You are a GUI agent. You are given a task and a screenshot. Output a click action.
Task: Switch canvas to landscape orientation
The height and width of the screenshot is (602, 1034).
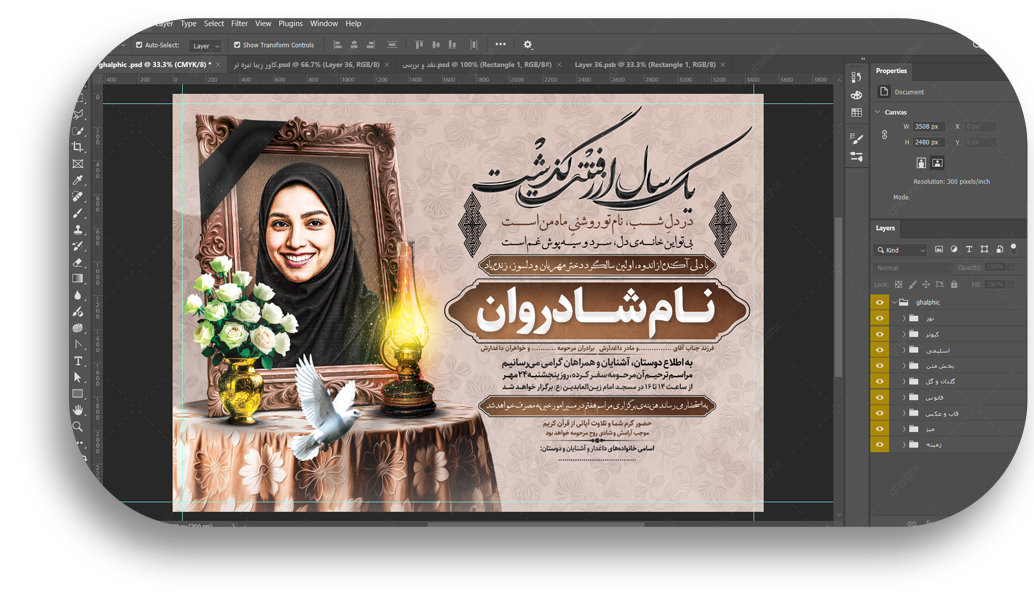tap(937, 163)
